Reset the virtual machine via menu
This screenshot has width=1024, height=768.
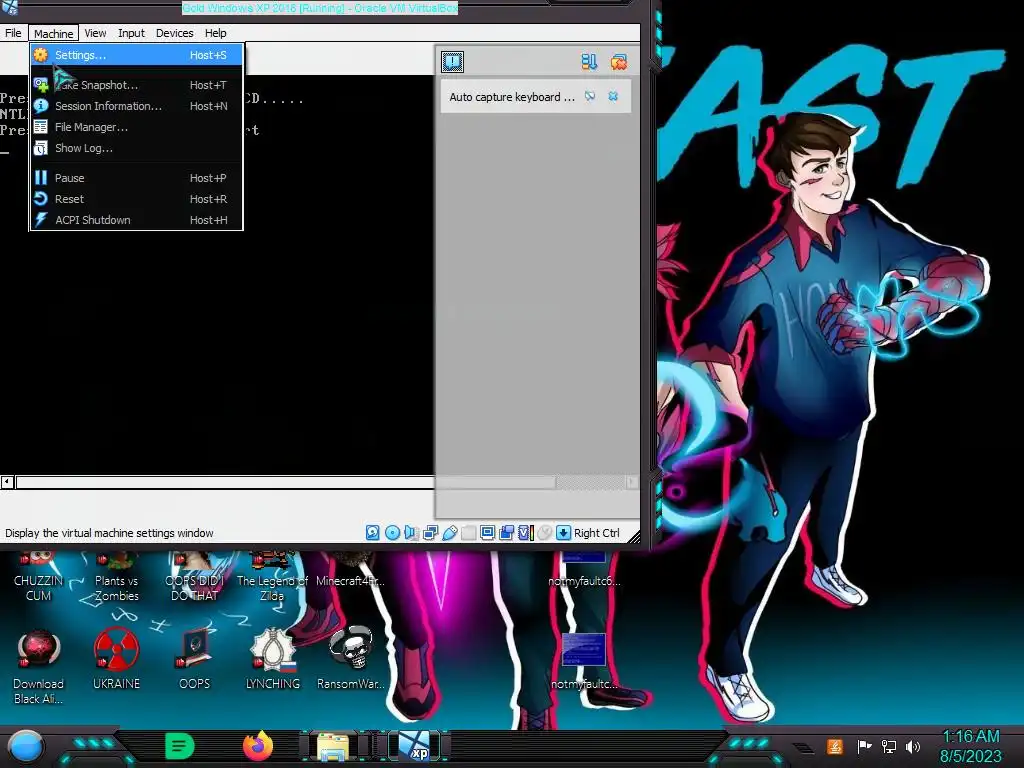point(136,199)
